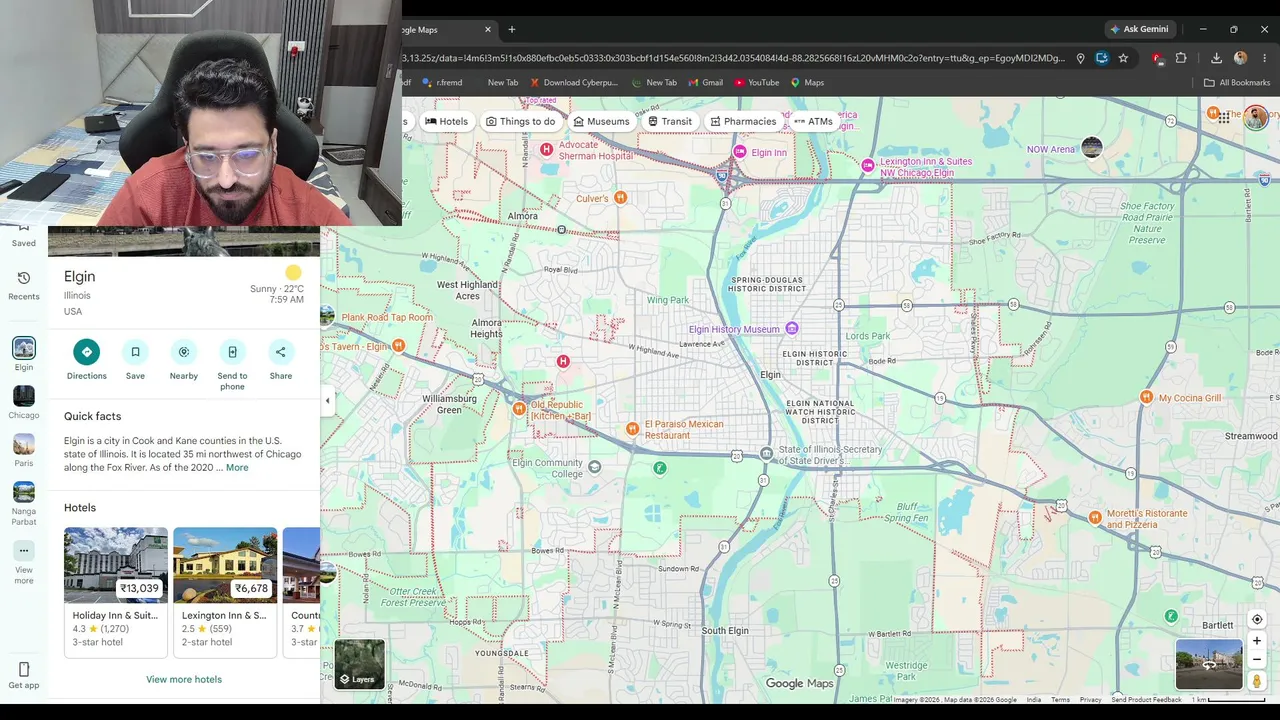Open Google apps grid

click(1224, 118)
